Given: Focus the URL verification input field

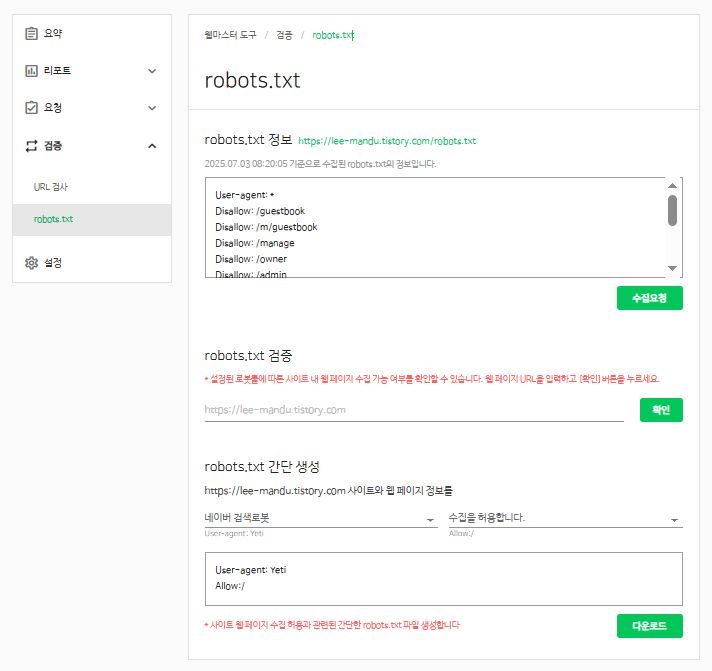Looking at the screenshot, I should (x=414, y=410).
